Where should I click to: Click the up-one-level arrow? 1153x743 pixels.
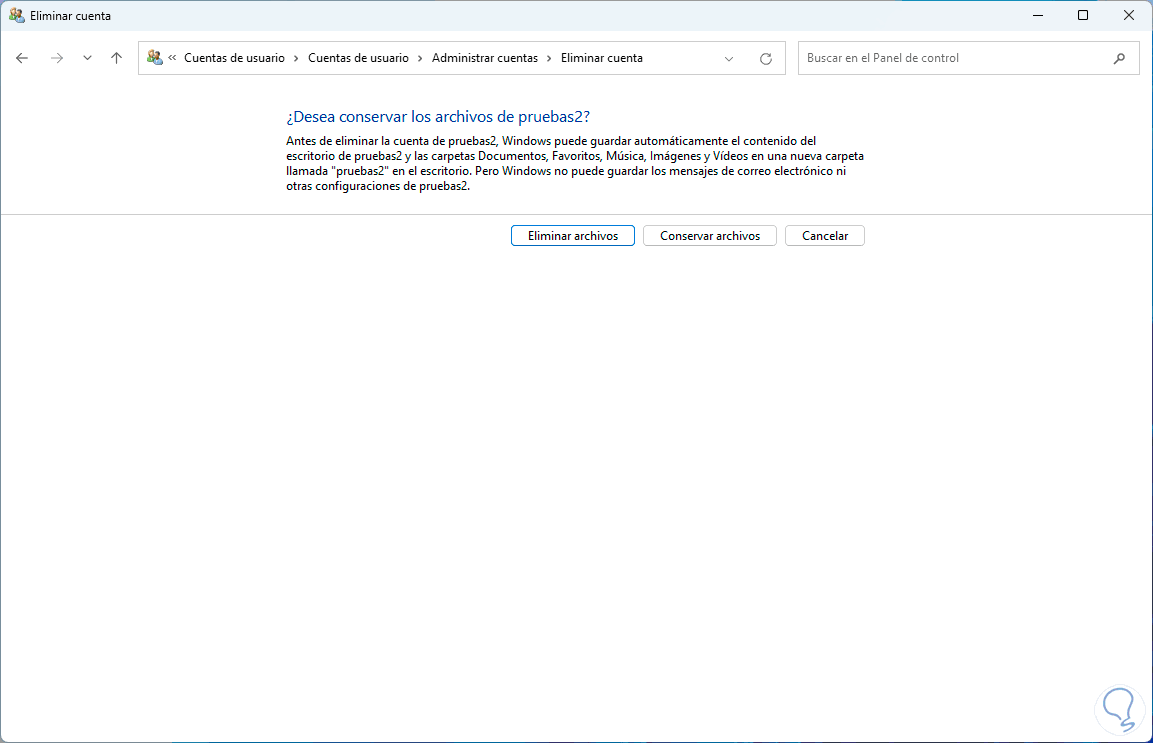116,58
